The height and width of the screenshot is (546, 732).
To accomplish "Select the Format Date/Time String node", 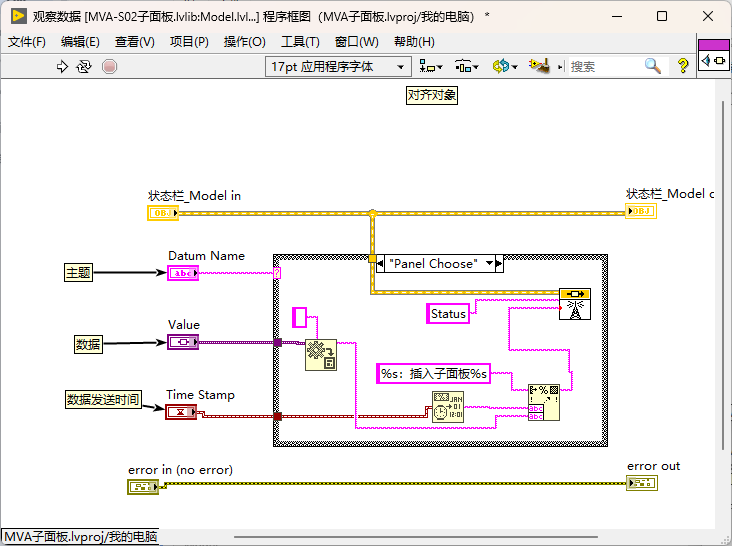I will 448,407.
